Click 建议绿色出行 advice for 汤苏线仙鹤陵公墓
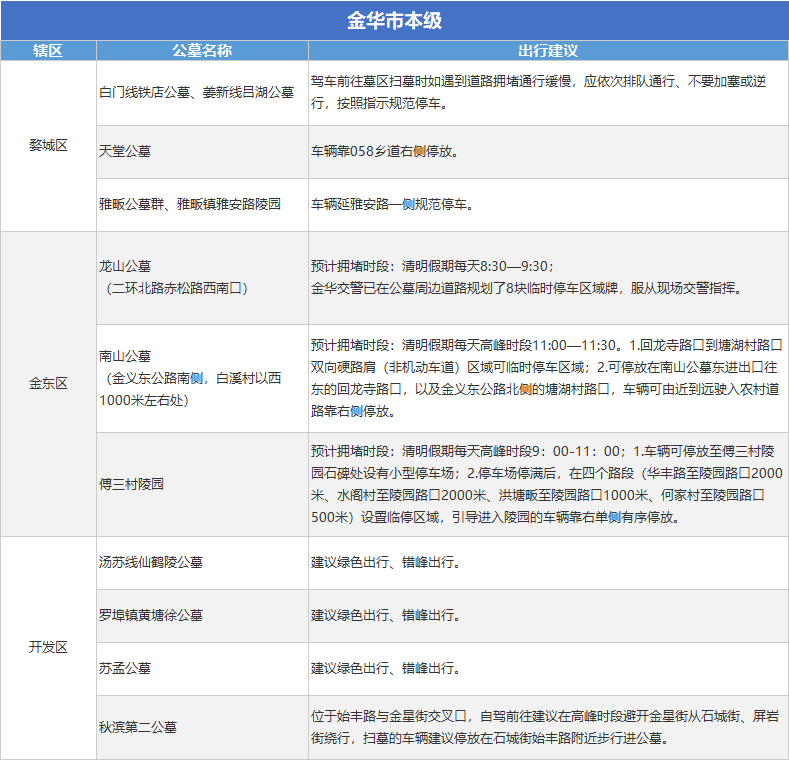 (386, 562)
